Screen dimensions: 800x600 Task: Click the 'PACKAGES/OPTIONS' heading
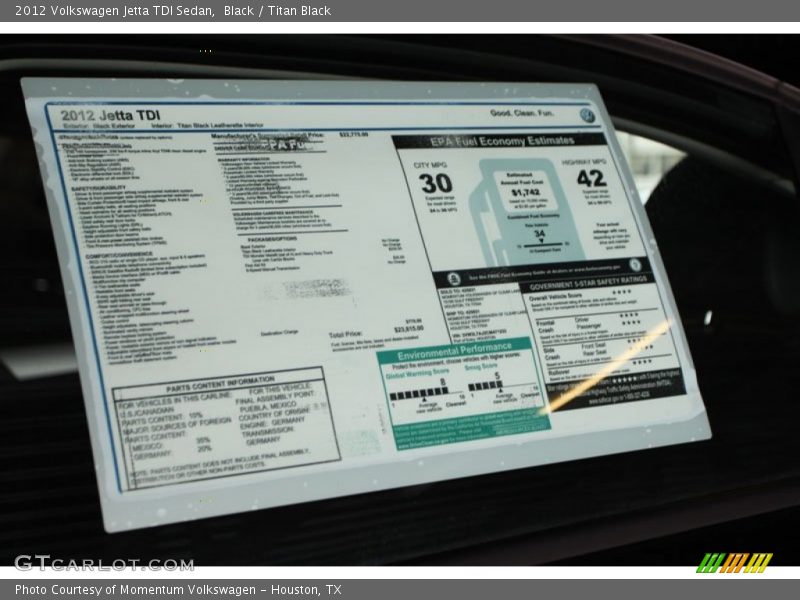[272, 239]
